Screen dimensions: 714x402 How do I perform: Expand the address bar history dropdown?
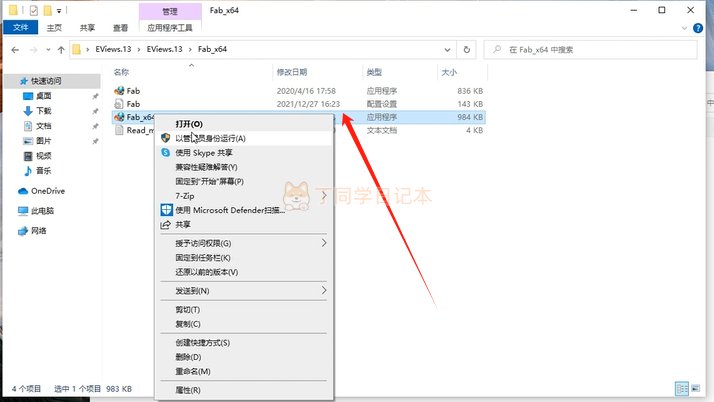447,50
